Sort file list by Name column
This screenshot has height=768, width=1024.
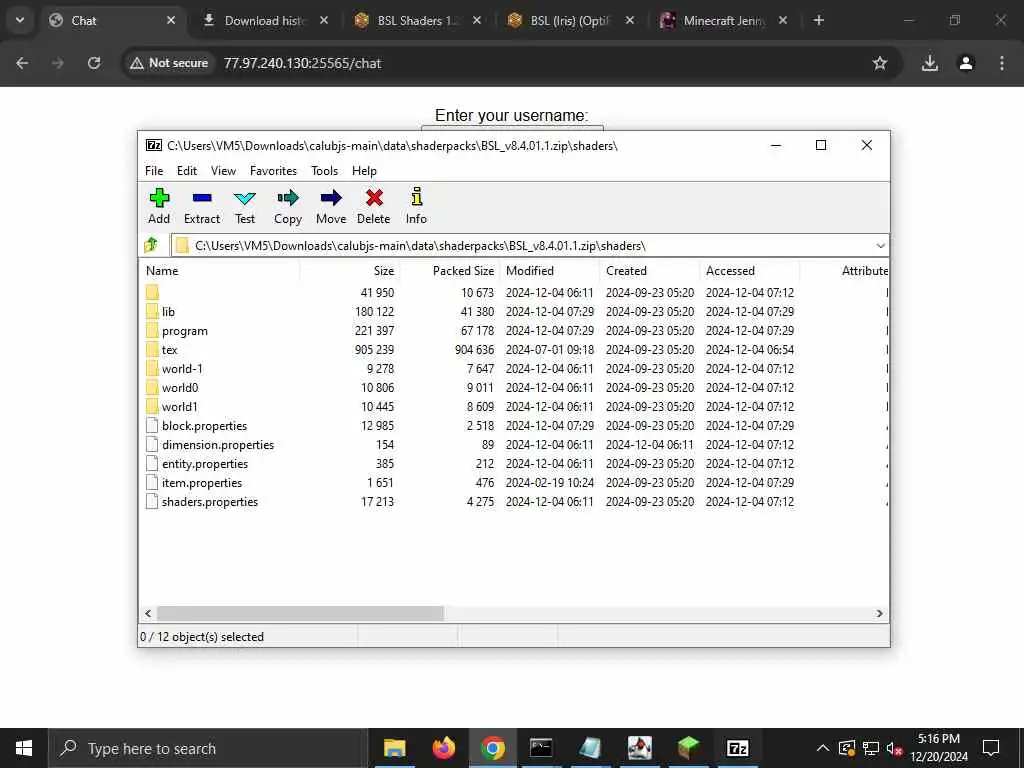point(219,270)
